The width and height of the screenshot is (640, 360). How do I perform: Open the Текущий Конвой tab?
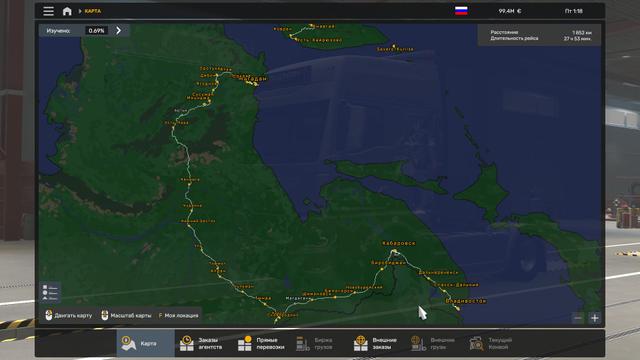click(493, 343)
